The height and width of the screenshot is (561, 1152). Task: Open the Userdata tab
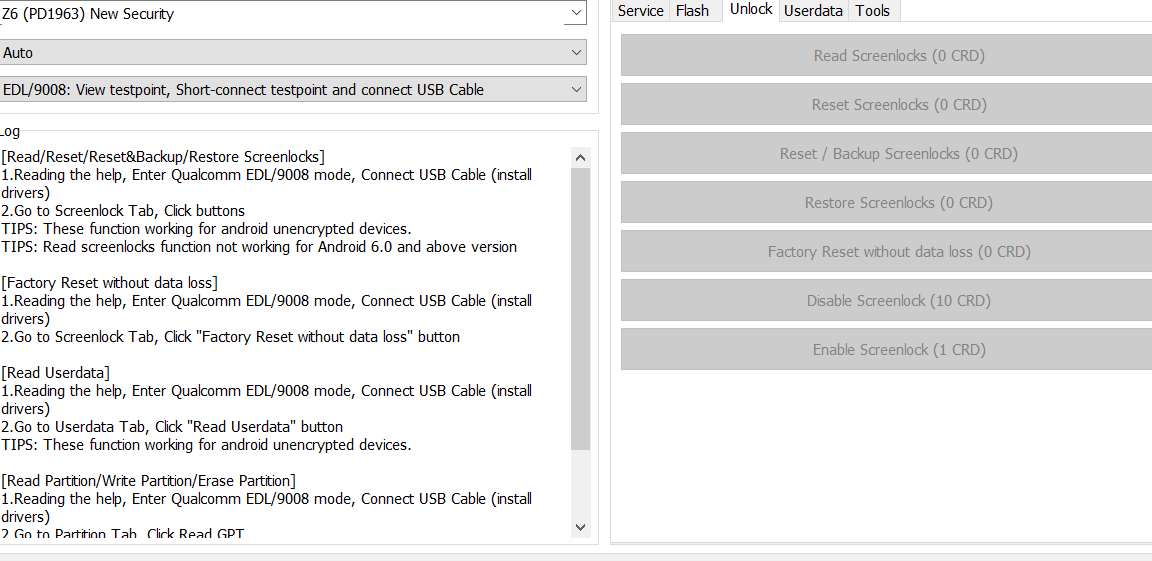[813, 11]
